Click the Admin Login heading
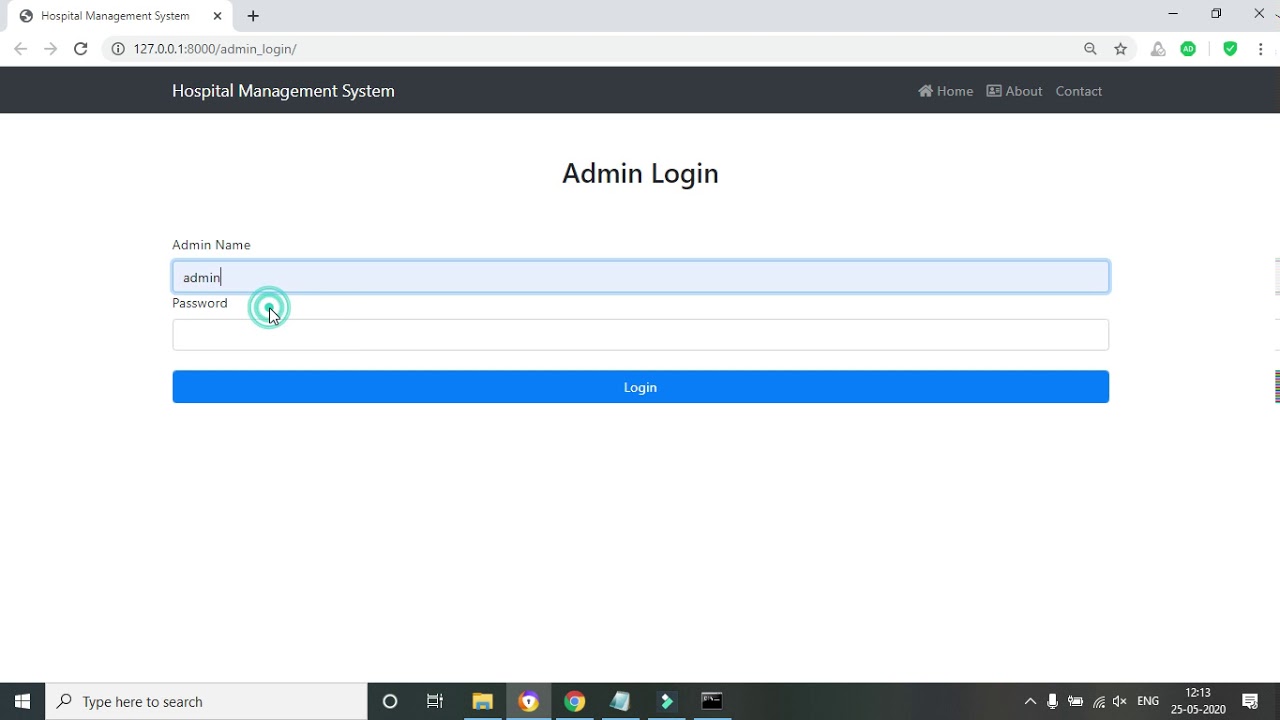This screenshot has width=1280, height=720. [640, 173]
